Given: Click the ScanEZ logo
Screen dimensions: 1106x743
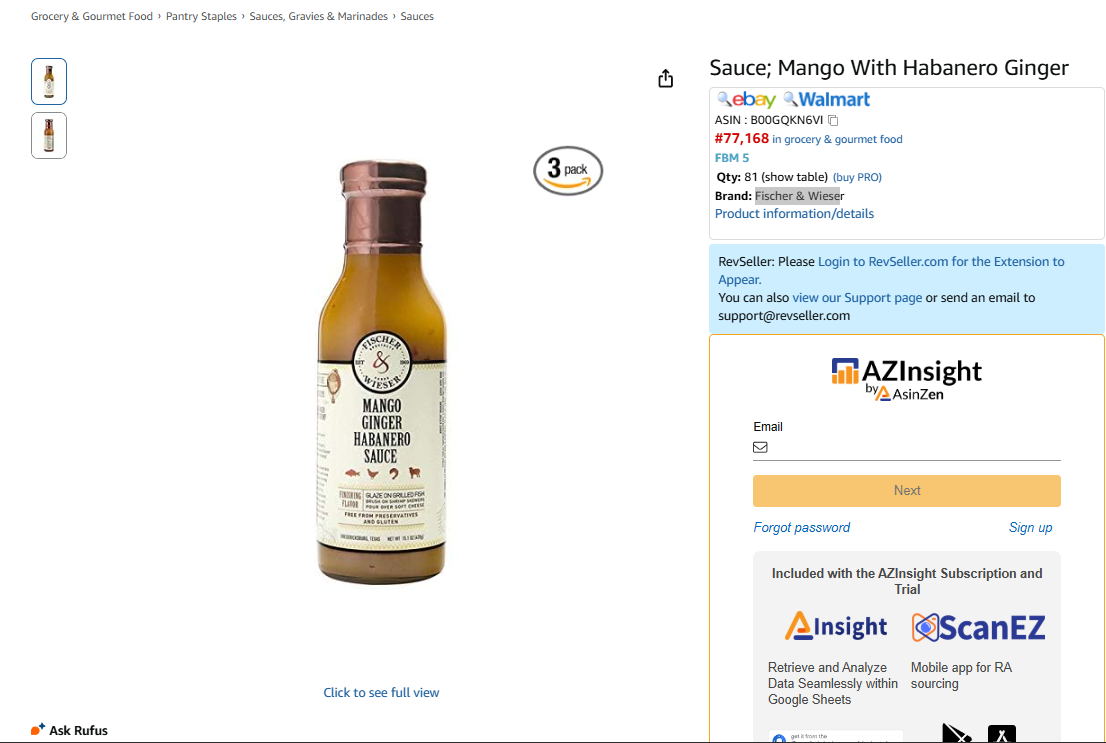Looking at the screenshot, I should click(x=978, y=627).
